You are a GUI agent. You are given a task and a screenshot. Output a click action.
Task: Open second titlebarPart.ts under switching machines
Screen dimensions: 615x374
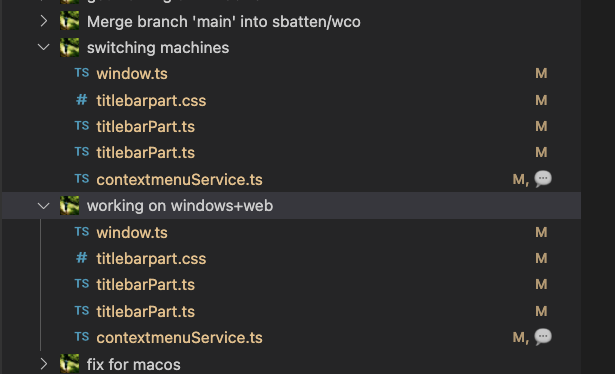click(146, 153)
